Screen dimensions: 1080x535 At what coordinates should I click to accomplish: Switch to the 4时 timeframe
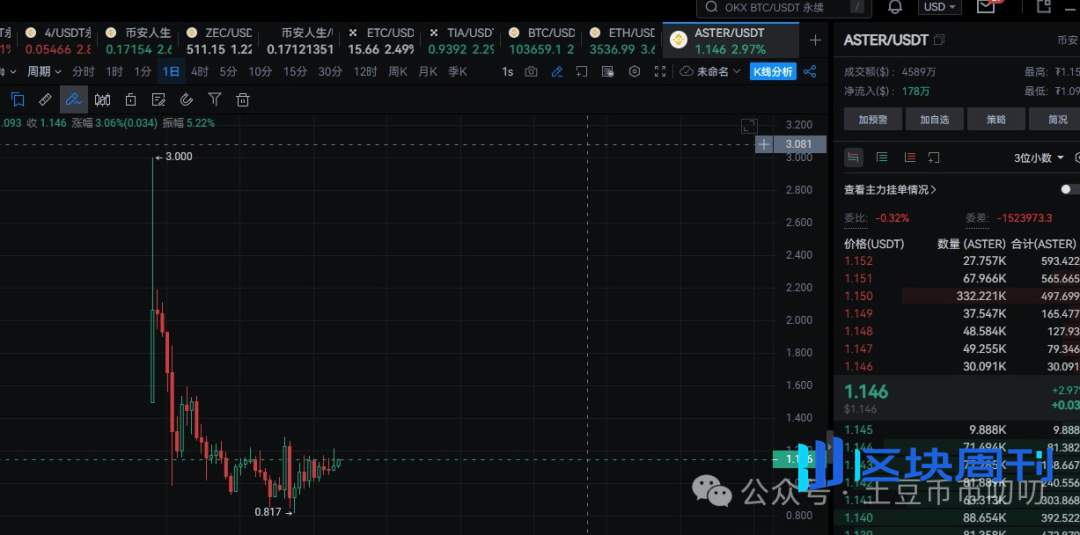tap(200, 72)
